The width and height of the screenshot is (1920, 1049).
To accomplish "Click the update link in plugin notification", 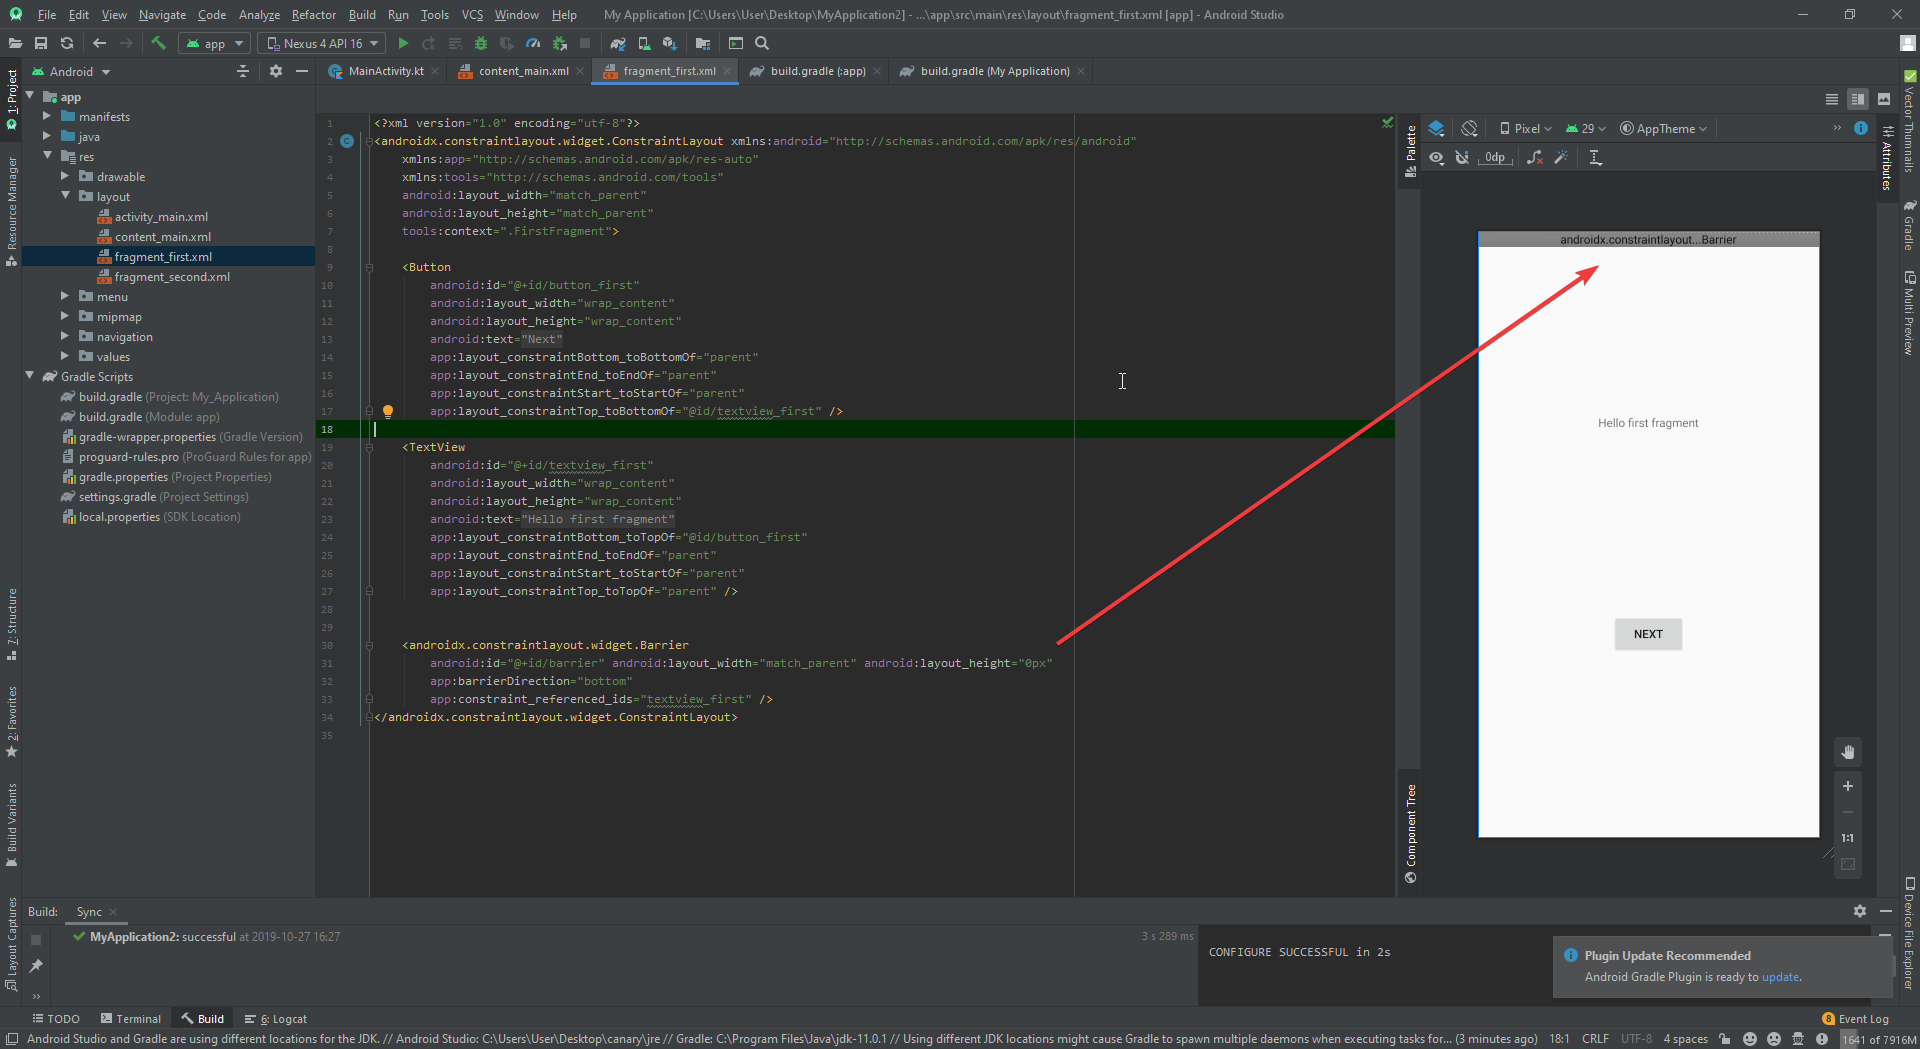I will [x=1780, y=977].
